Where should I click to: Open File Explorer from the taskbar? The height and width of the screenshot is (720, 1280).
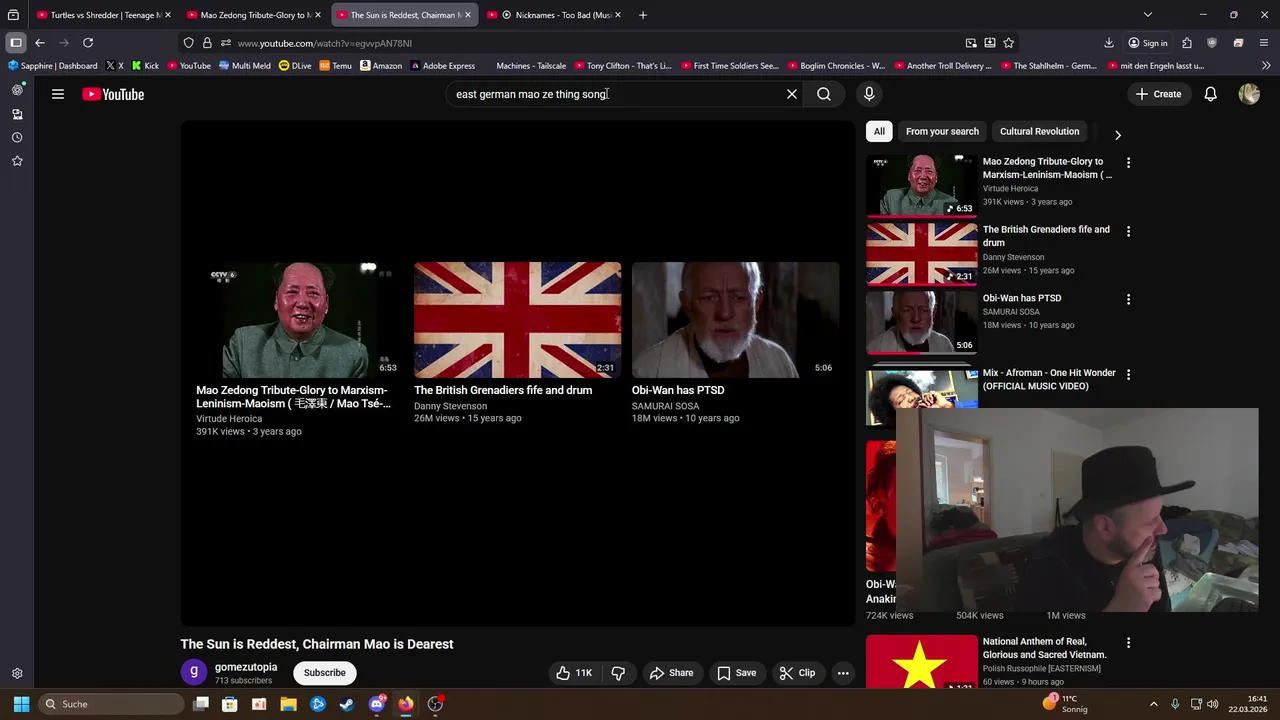point(288,704)
